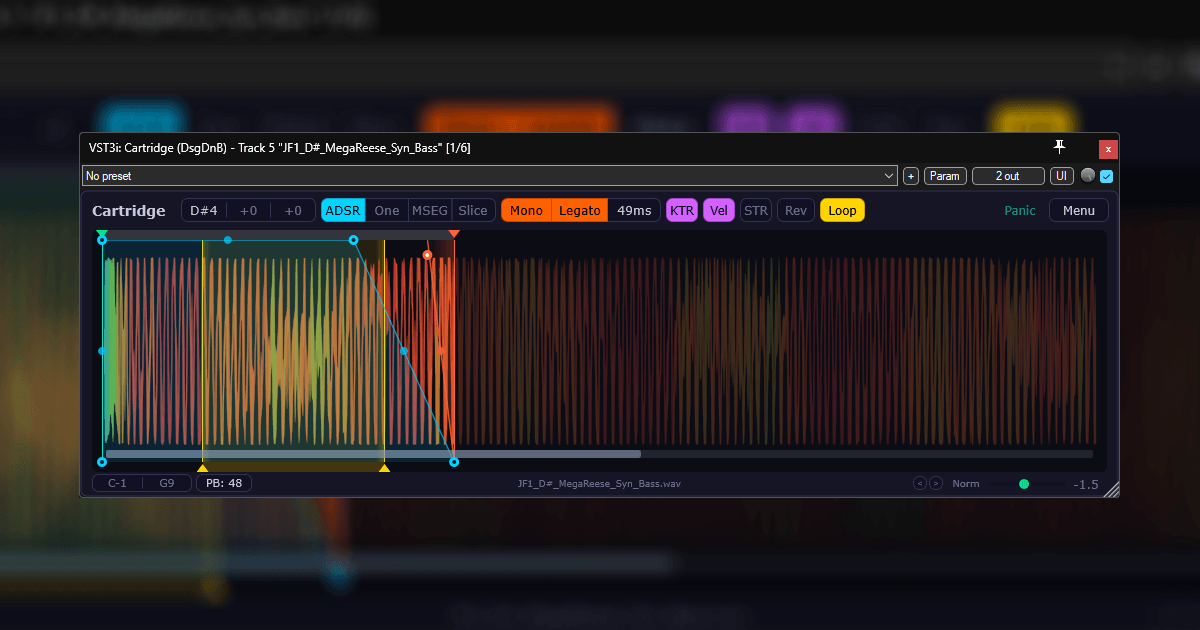Switch to the ADSR envelope mode

(x=342, y=210)
